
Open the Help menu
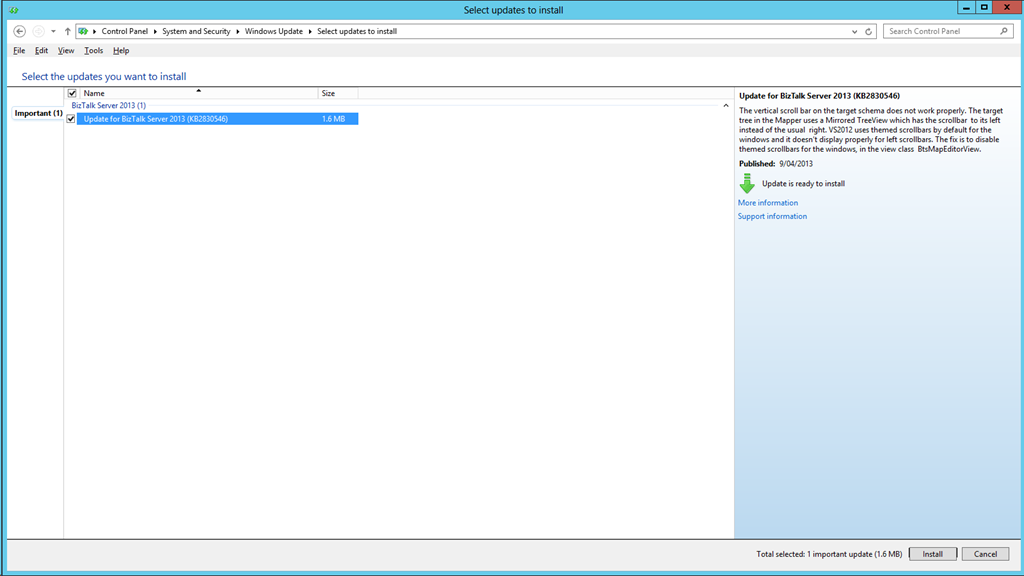pos(121,50)
